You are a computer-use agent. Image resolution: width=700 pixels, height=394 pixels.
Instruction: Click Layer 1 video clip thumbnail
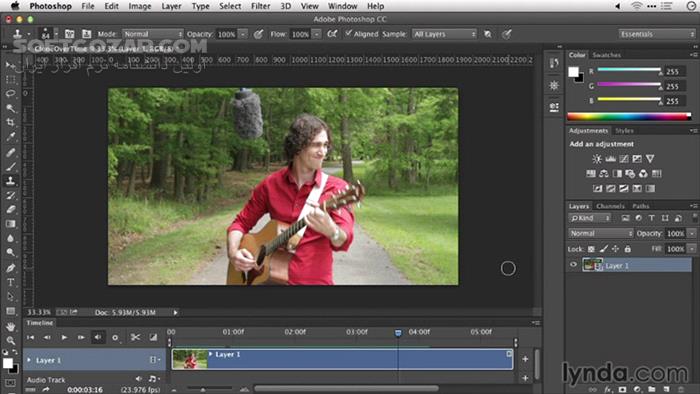190,359
